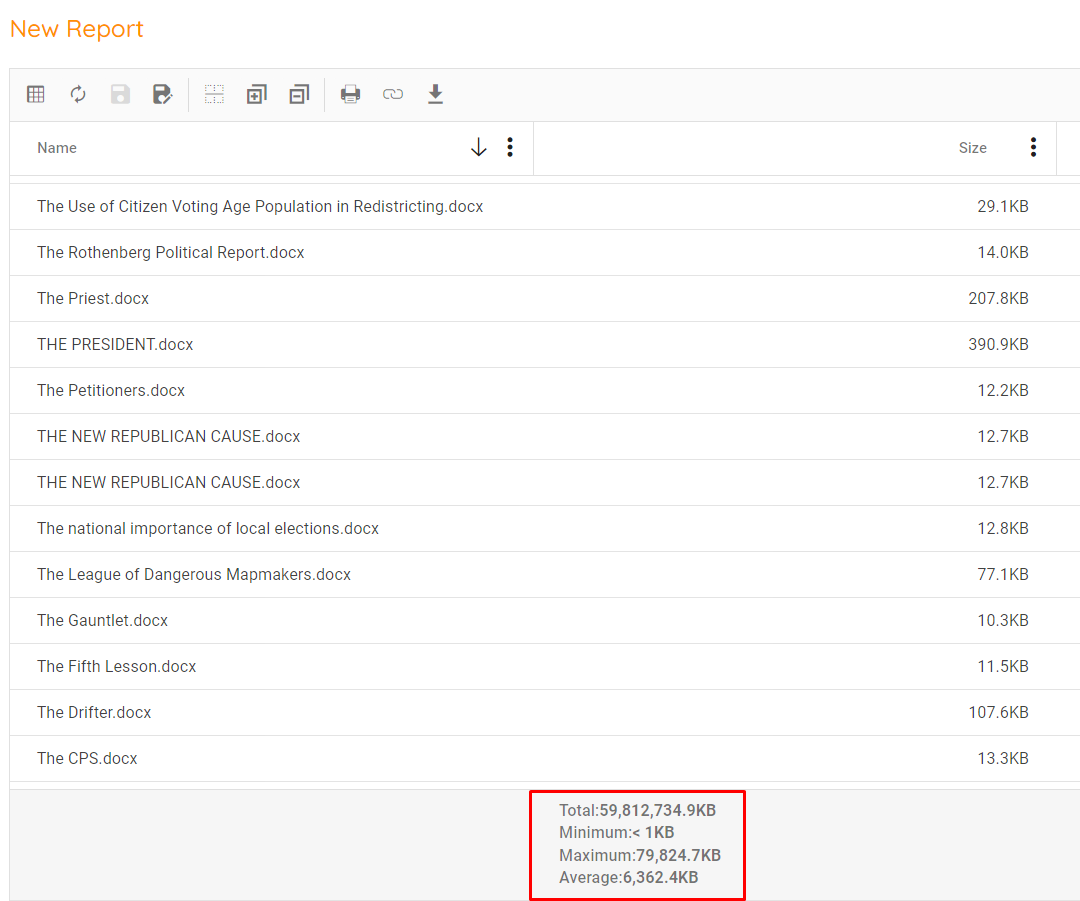Viewport: 1080px width, 901px height.
Task: Refresh the report data
Action: click(78, 94)
